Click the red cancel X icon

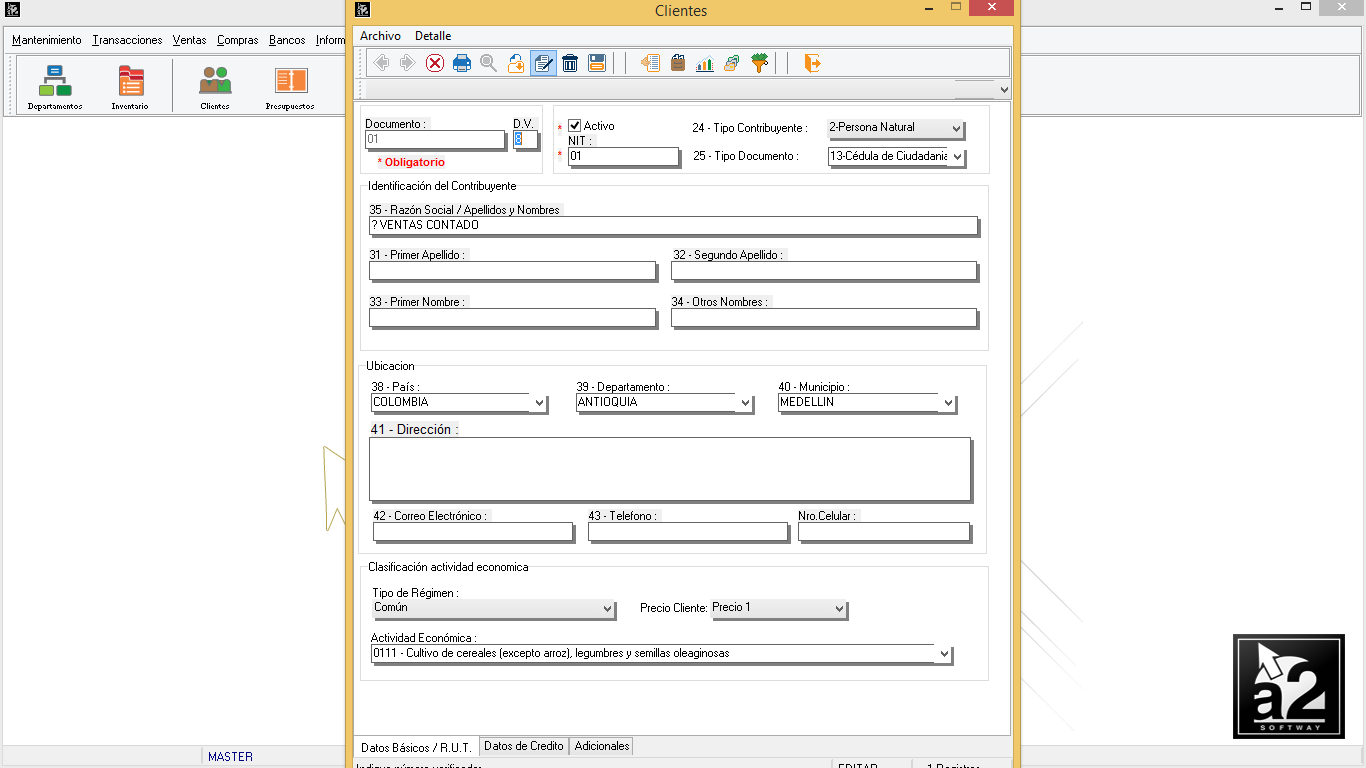tap(435, 63)
